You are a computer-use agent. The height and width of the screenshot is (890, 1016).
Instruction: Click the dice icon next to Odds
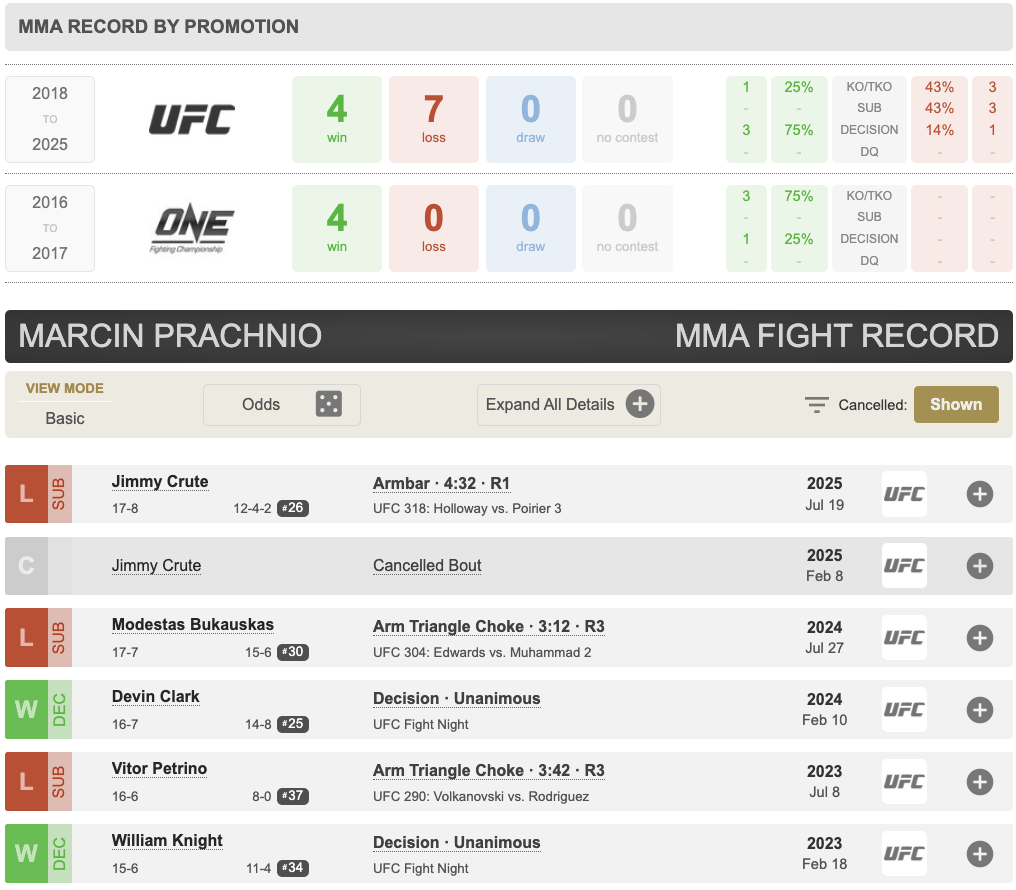tap(328, 405)
